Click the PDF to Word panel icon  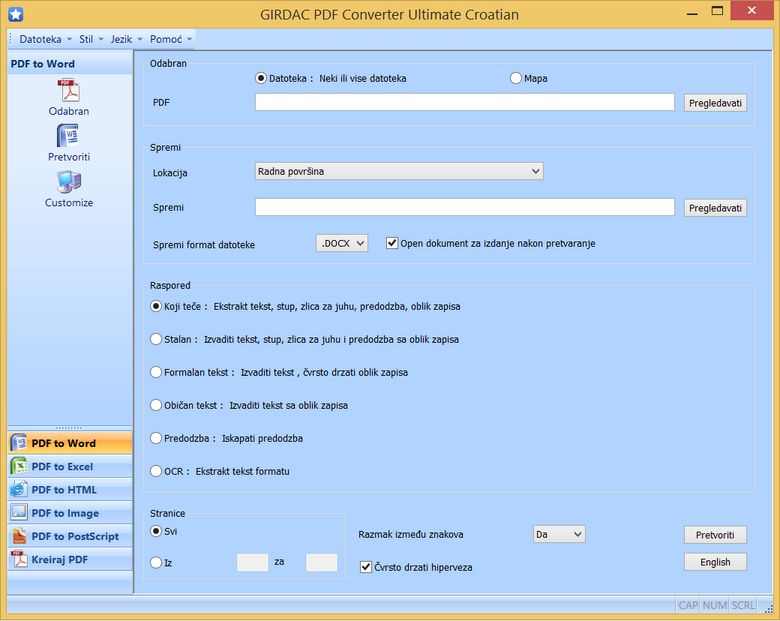(x=19, y=443)
